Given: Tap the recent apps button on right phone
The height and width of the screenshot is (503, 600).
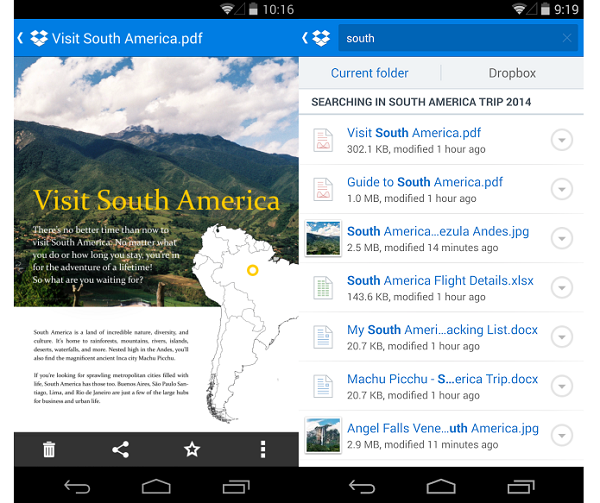Looking at the screenshot, I should click(521, 487).
